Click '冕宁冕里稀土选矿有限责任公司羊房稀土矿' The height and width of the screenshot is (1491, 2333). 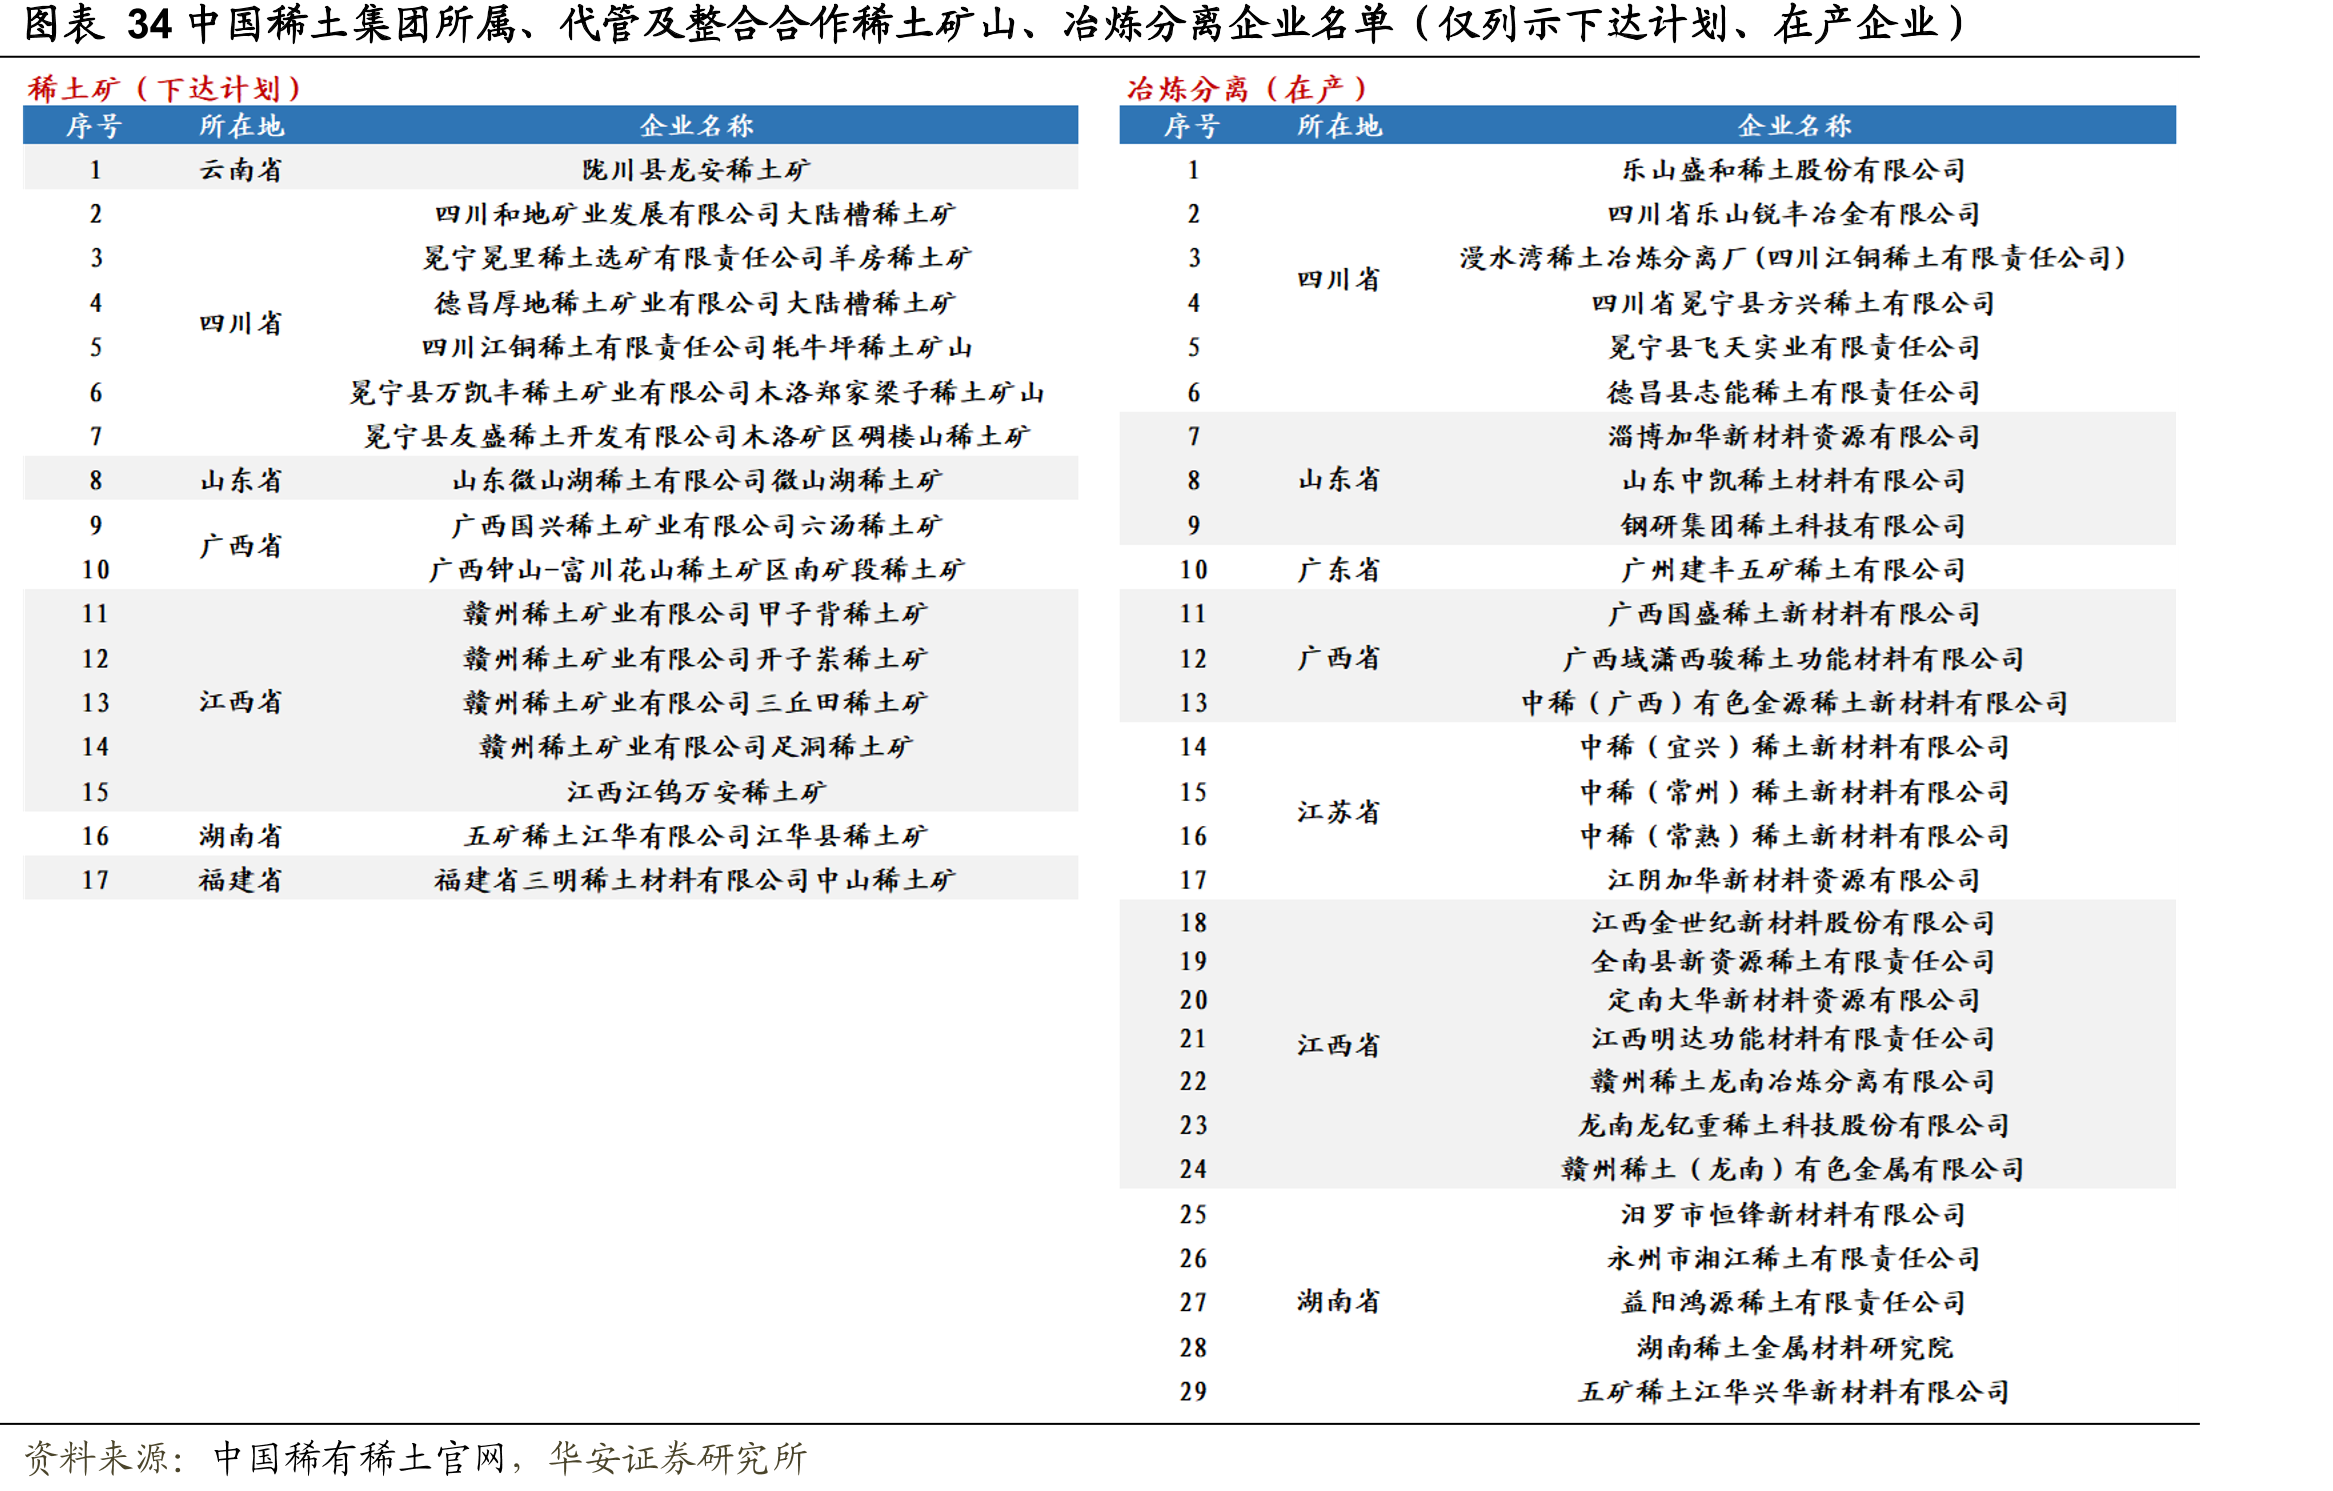tap(696, 258)
